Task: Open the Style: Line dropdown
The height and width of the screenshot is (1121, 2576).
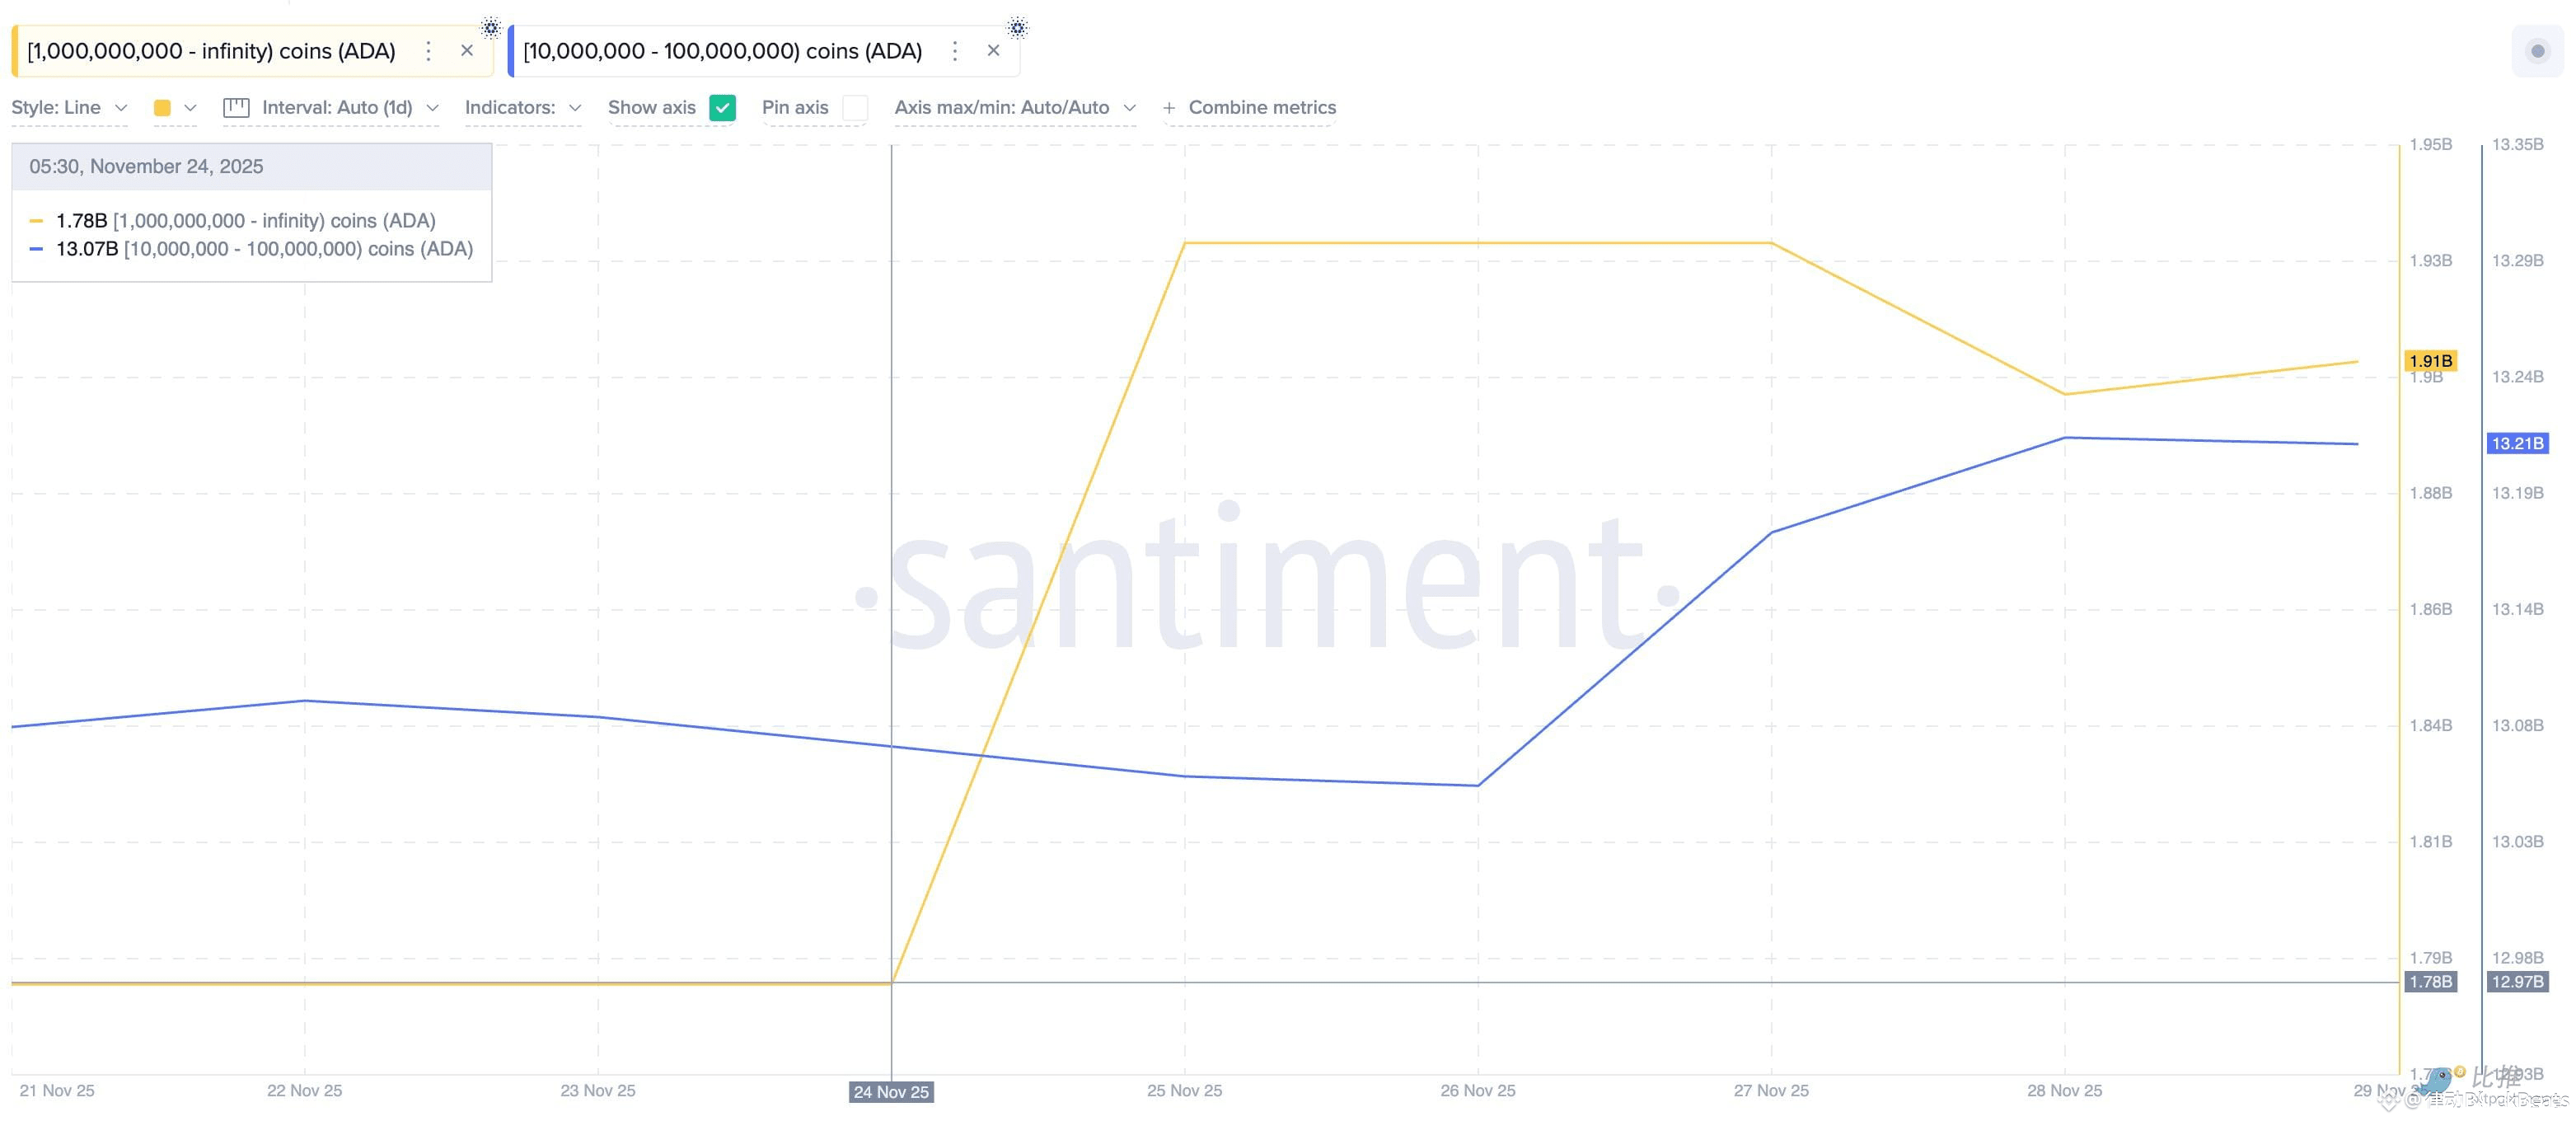Action: [69, 108]
